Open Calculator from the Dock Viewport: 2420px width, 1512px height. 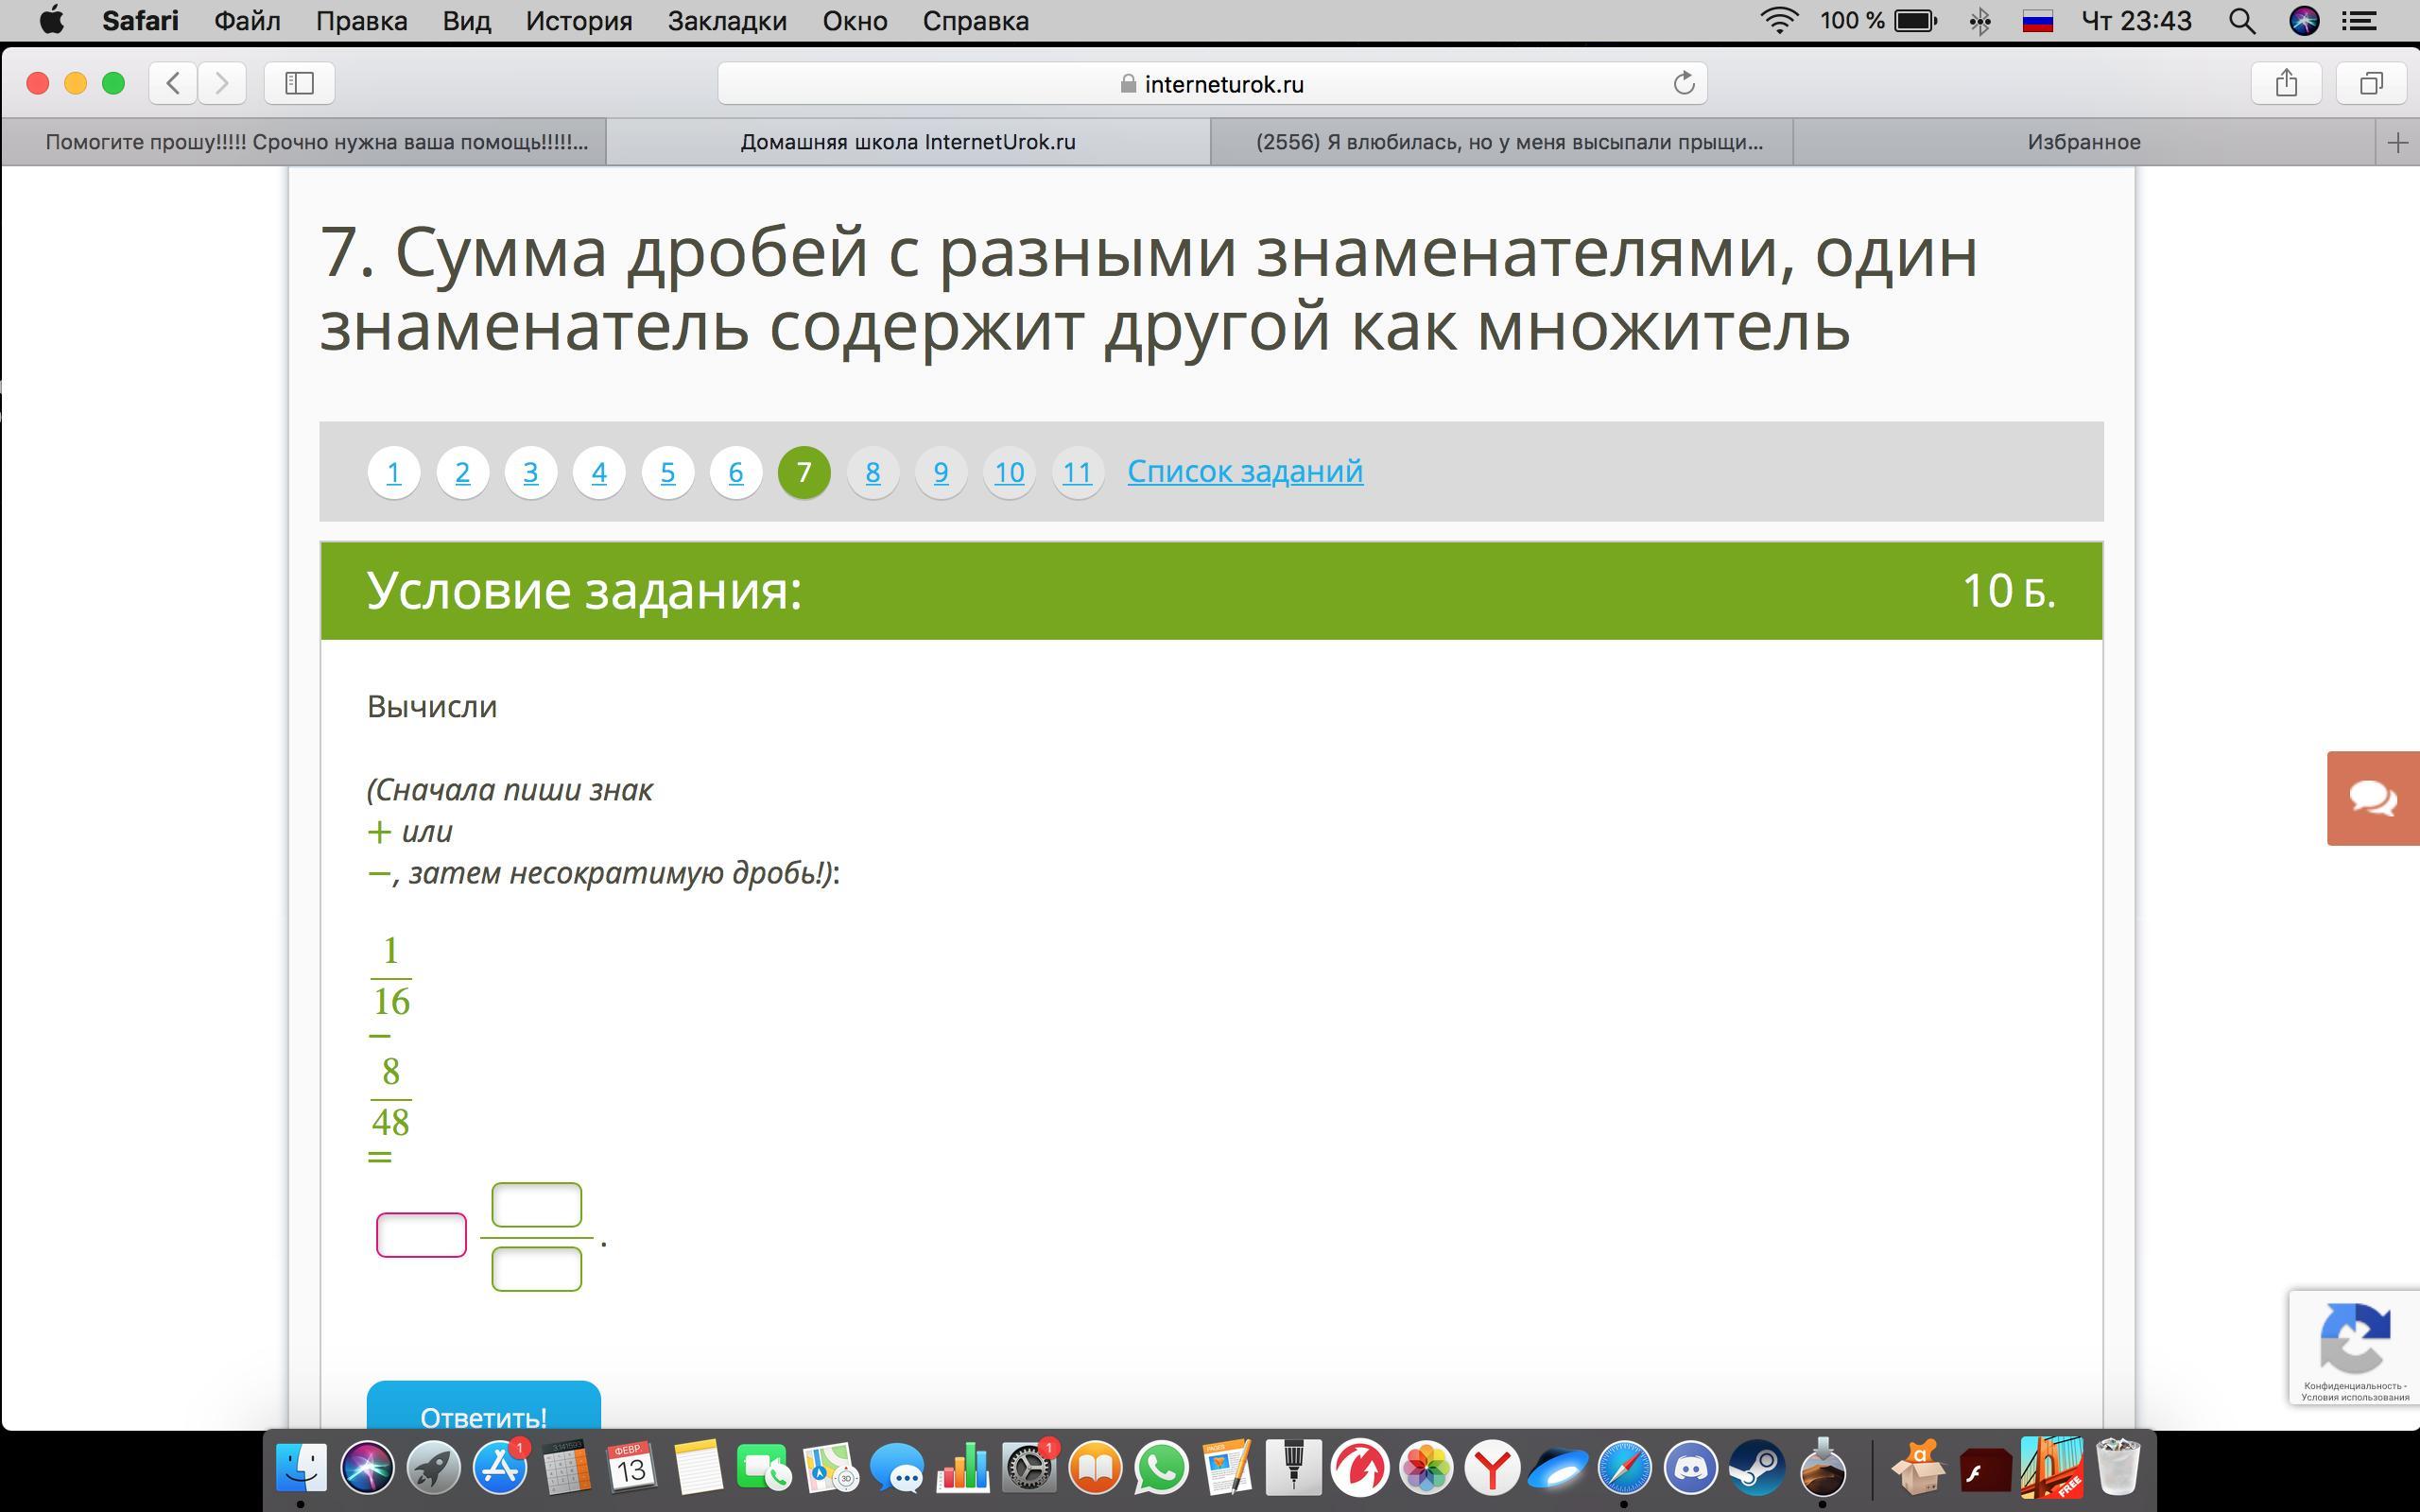pyautogui.click(x=566, y=1468)
